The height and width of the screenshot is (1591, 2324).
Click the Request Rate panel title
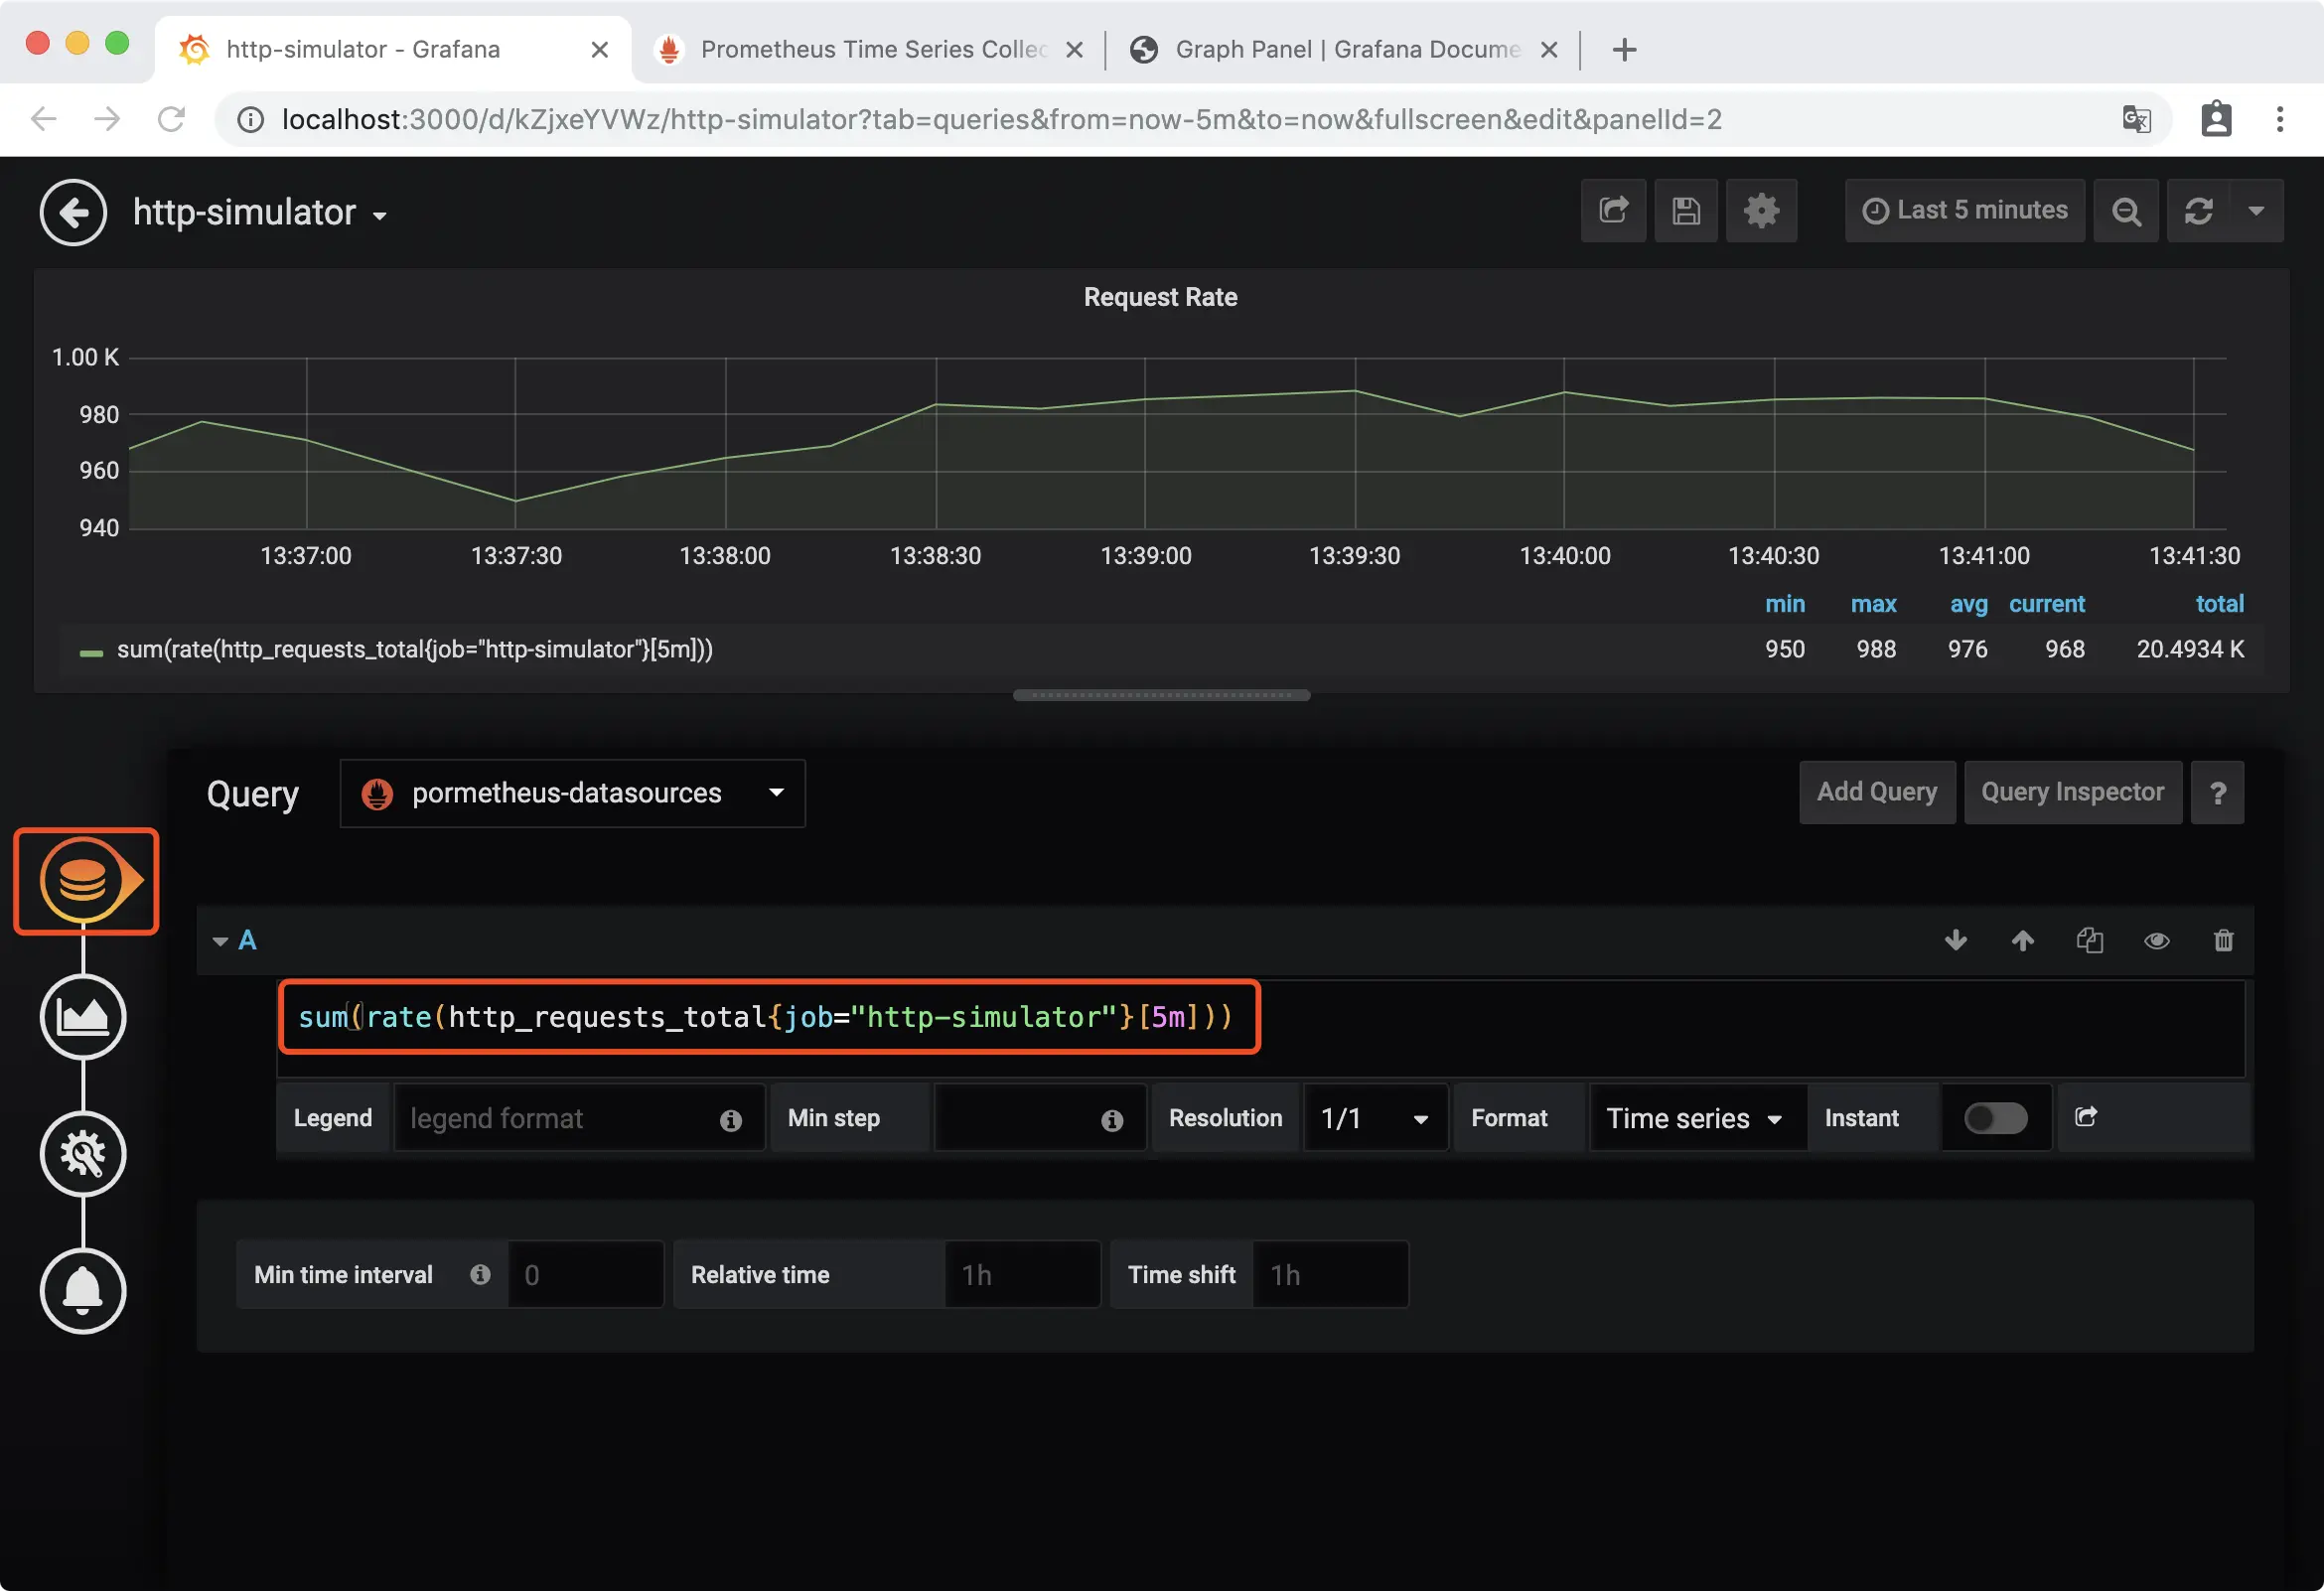pyautogui.click(x=1160, y=297)
